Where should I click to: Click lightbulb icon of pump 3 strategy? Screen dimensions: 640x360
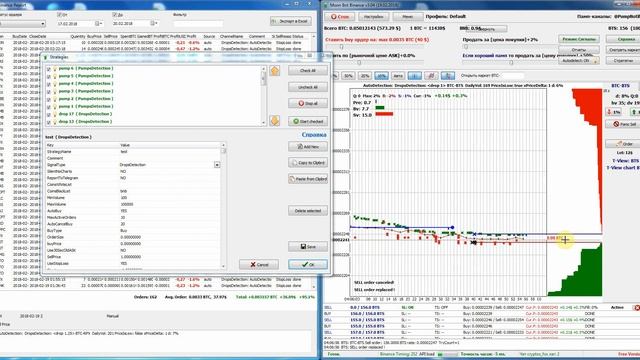(55, 91)
